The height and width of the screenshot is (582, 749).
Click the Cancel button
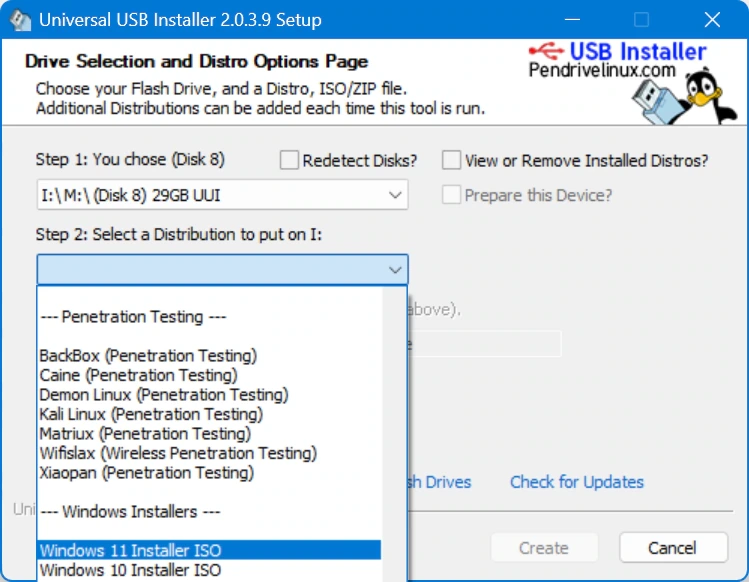point(674,548)
